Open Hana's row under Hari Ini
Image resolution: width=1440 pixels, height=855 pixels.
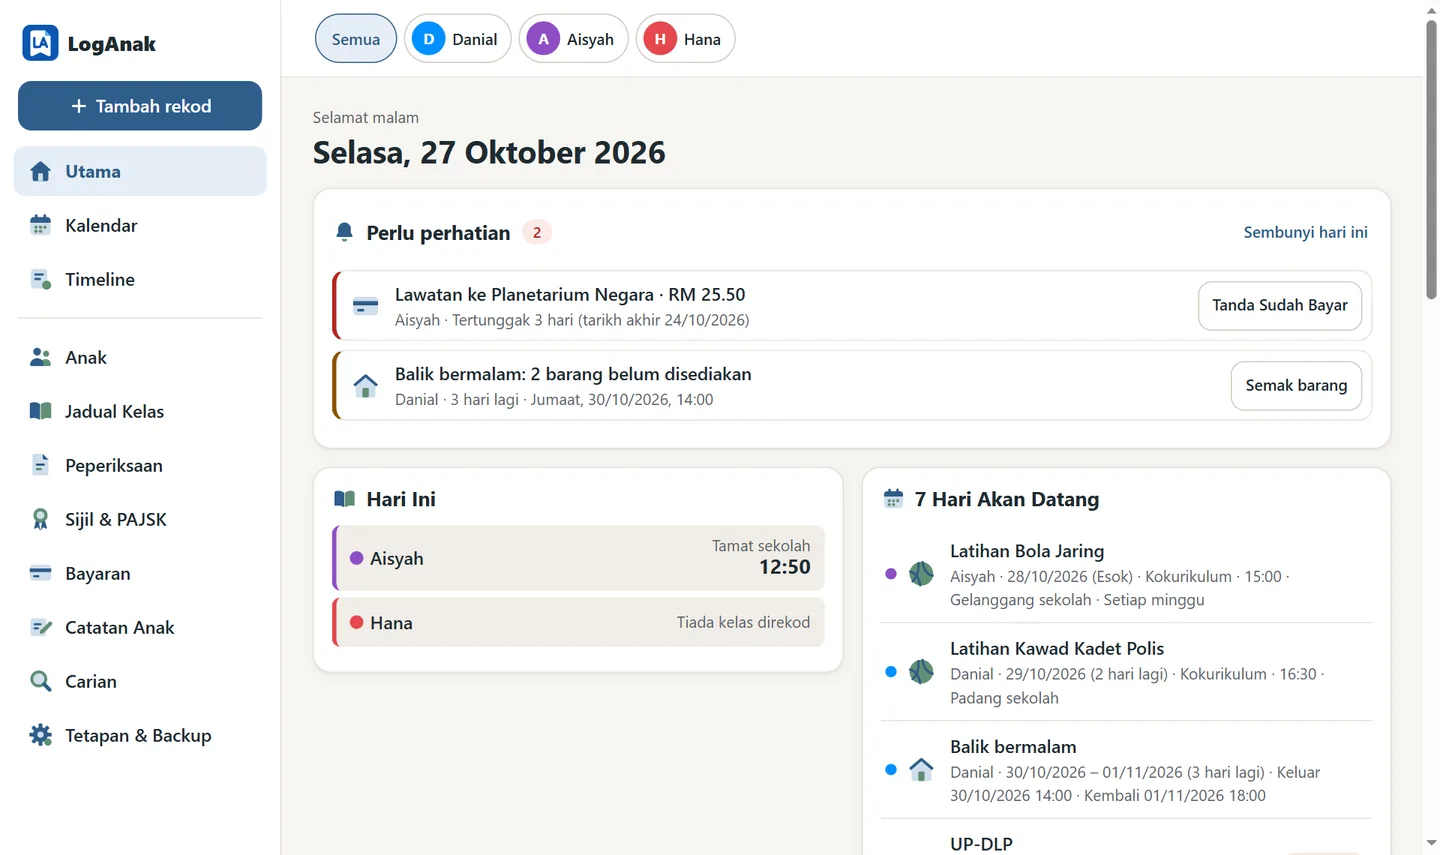(x=578, y=622)
